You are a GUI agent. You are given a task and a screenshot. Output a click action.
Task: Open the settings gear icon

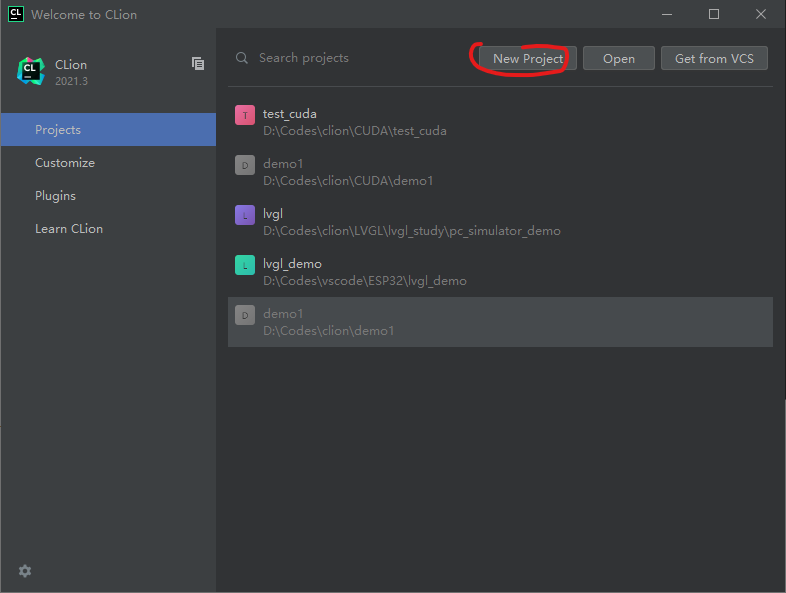pyautogui.click(x=25, y=571)
